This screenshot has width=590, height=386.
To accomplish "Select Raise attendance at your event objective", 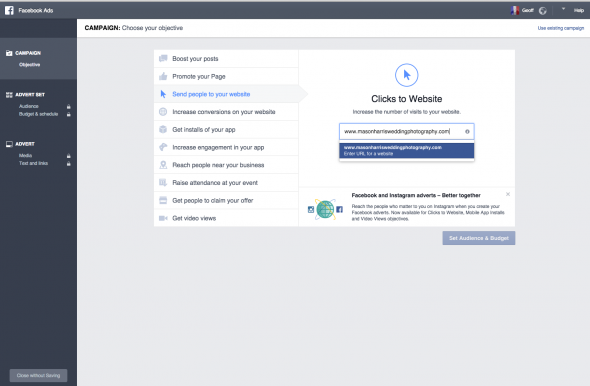I will 226,182.
